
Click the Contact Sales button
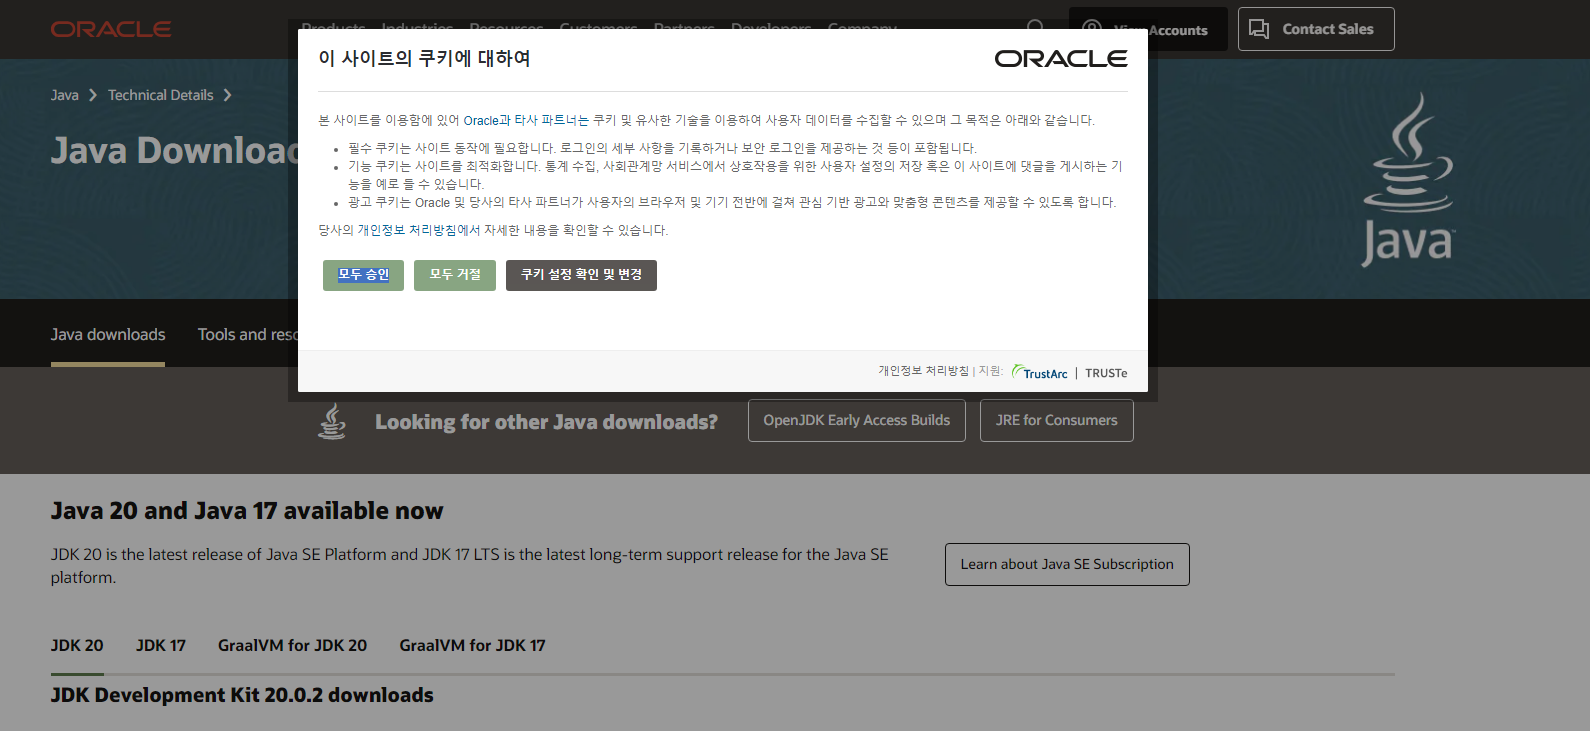(x=1316, y=29)
